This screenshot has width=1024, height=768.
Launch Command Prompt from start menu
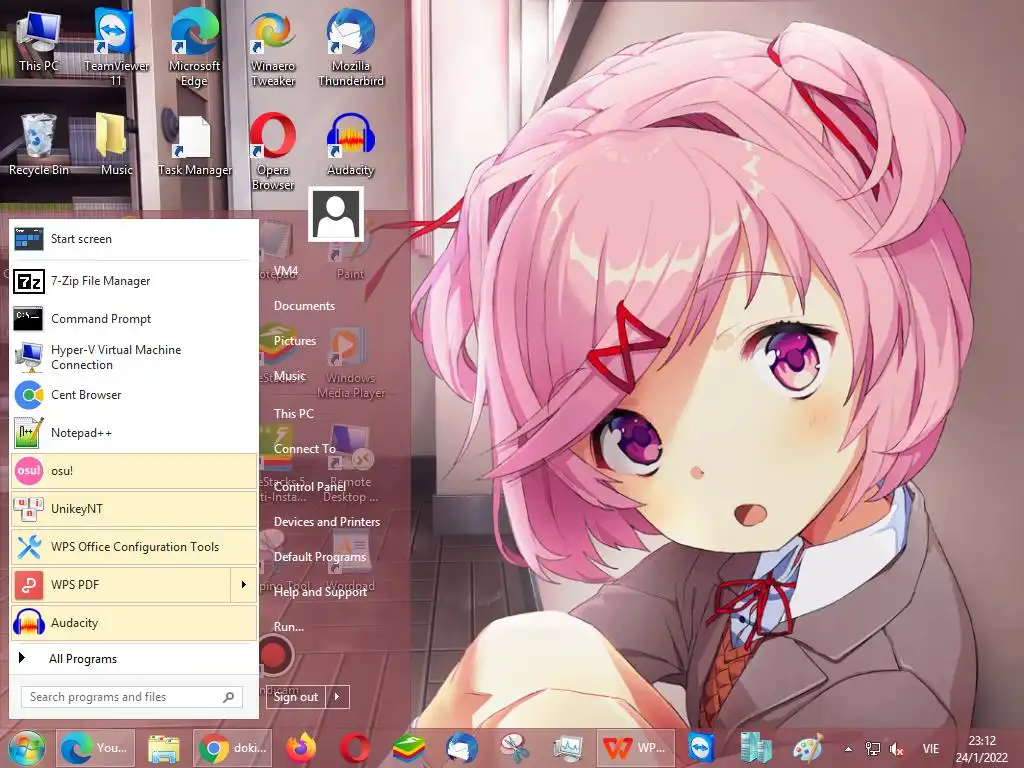coord(134,319)
